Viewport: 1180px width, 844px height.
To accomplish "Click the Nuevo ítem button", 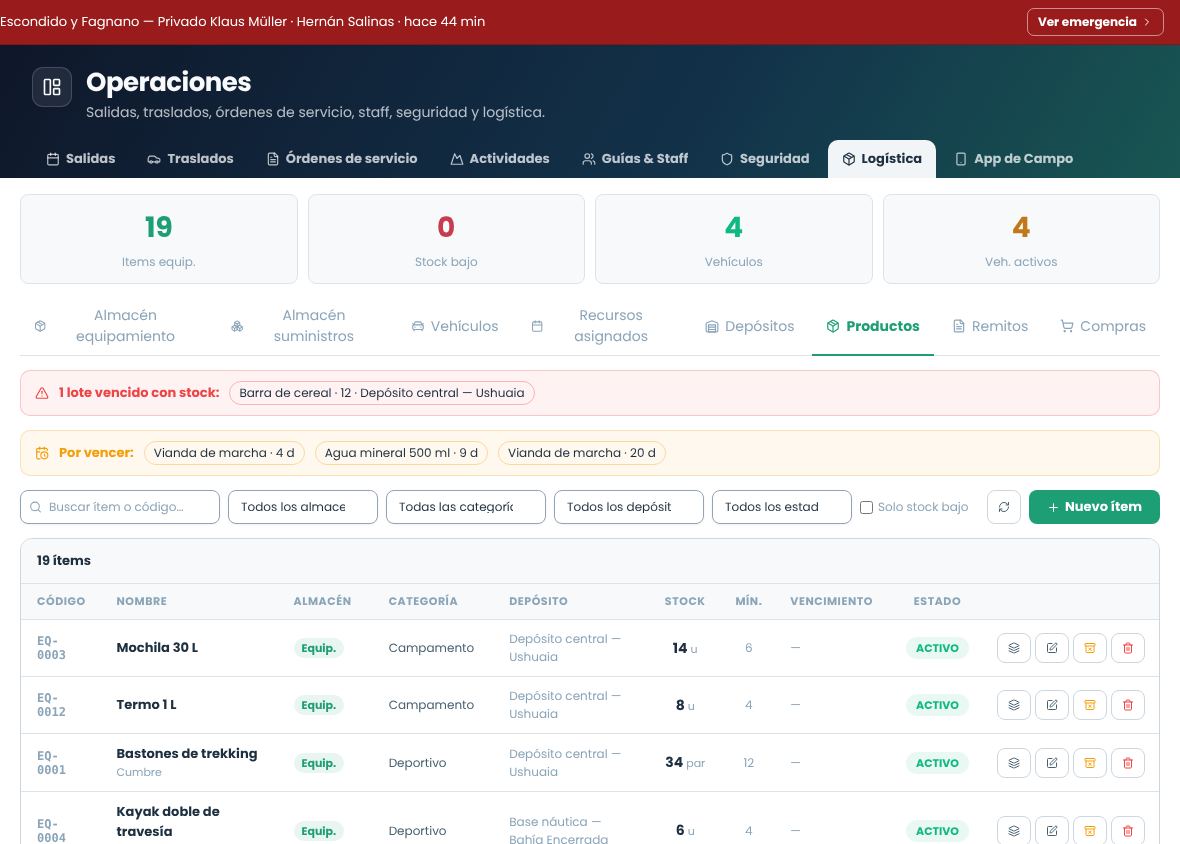I will pos(1094,507).
